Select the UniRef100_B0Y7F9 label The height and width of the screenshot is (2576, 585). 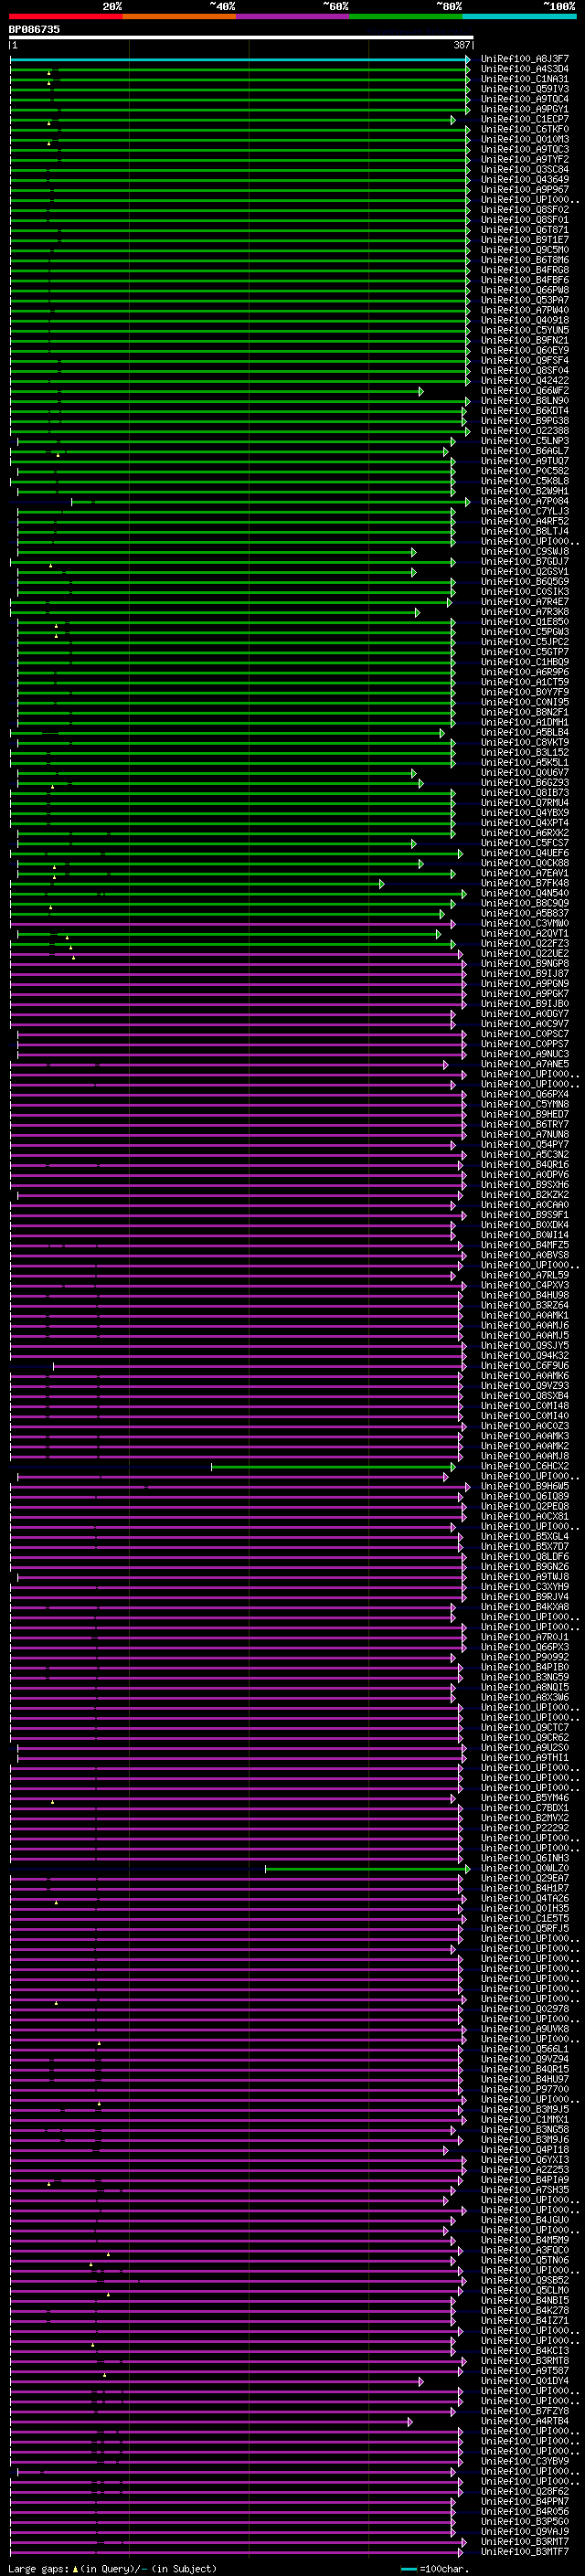coord(525,692)
